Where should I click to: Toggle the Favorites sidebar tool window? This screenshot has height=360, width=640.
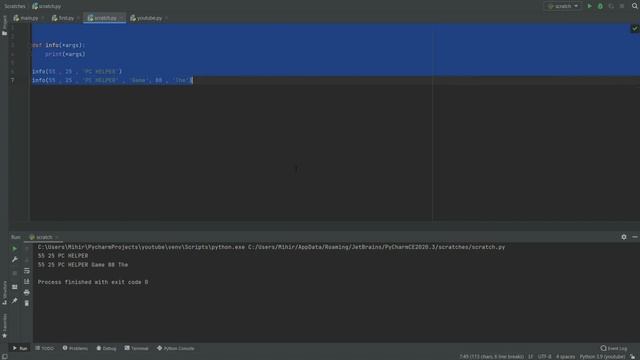pyautogui.click(x=4, y=326)
